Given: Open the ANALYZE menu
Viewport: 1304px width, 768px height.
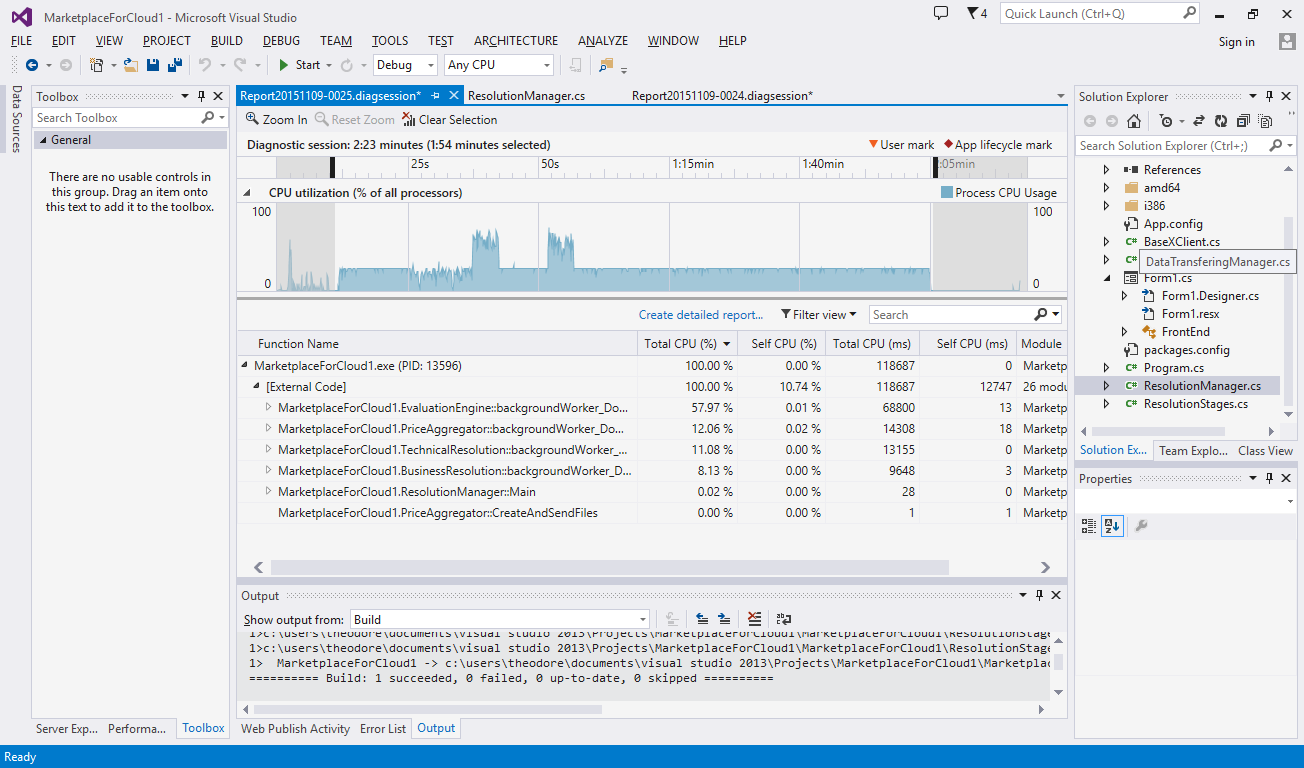Looking at the screenshot, I should coord(603,41).
